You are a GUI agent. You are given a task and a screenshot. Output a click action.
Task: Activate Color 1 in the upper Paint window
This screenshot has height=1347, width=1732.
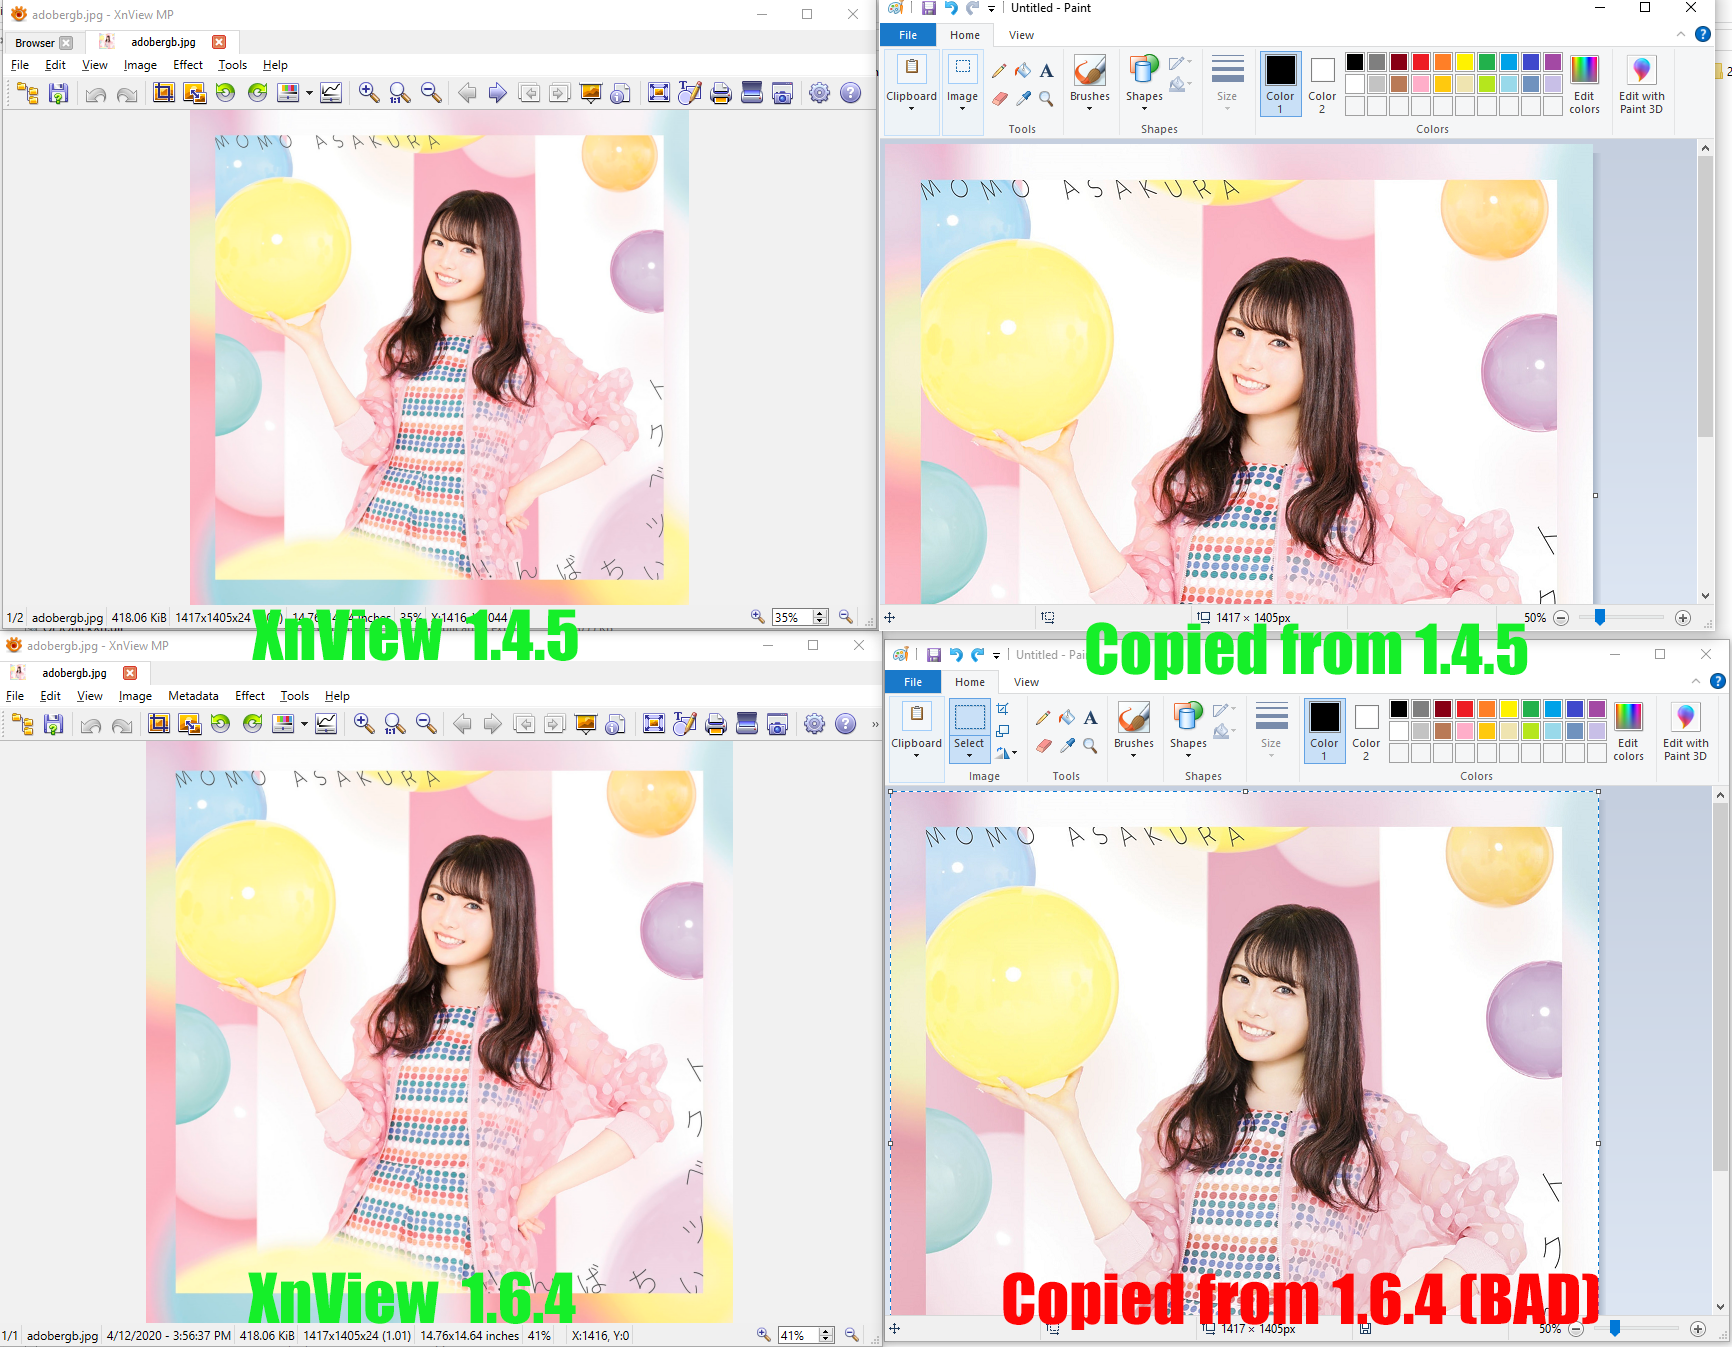tap(1280, 84)
